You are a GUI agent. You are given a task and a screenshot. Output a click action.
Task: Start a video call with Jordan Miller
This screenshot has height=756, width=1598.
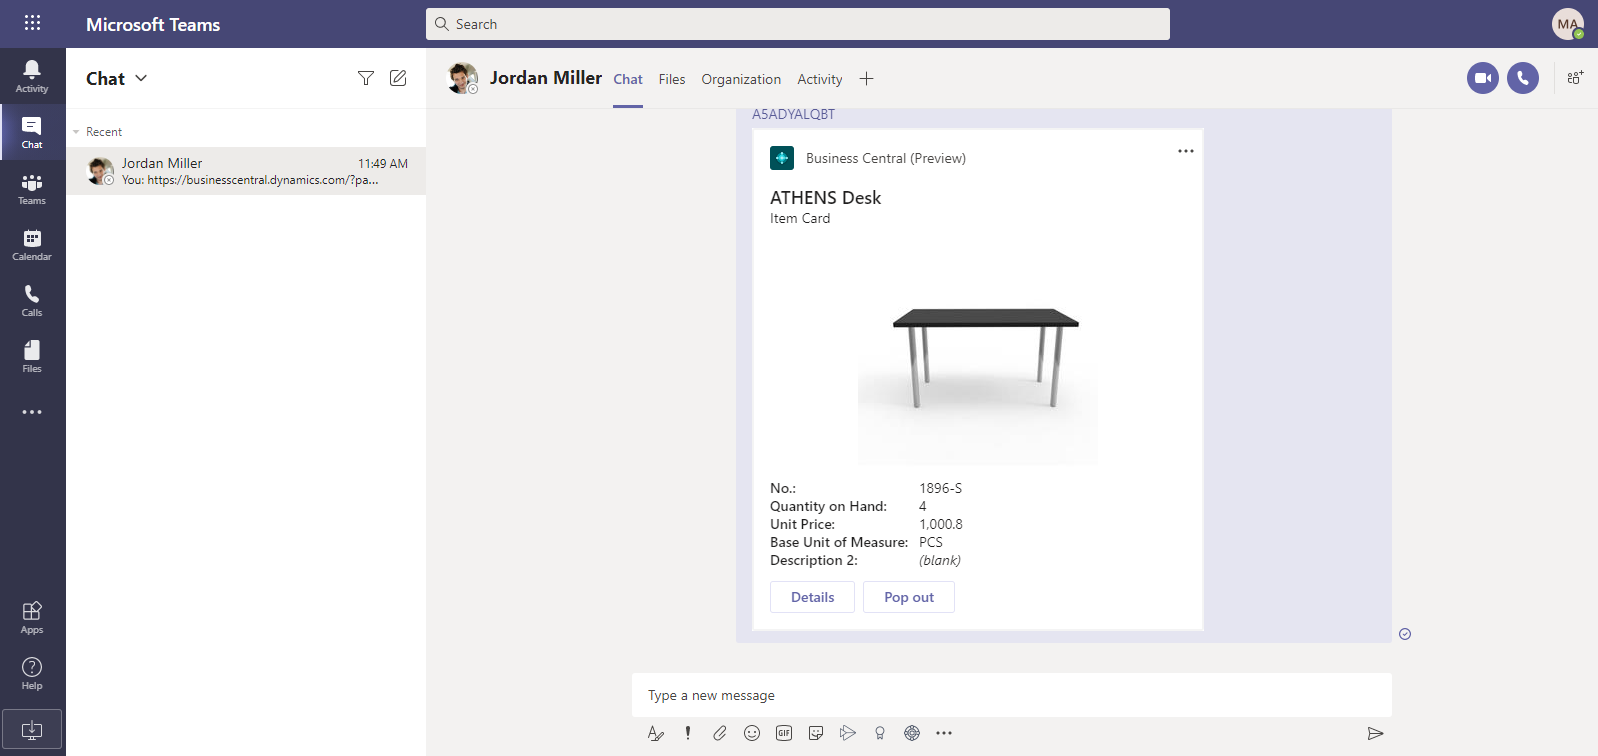(x=1483, y=78)
